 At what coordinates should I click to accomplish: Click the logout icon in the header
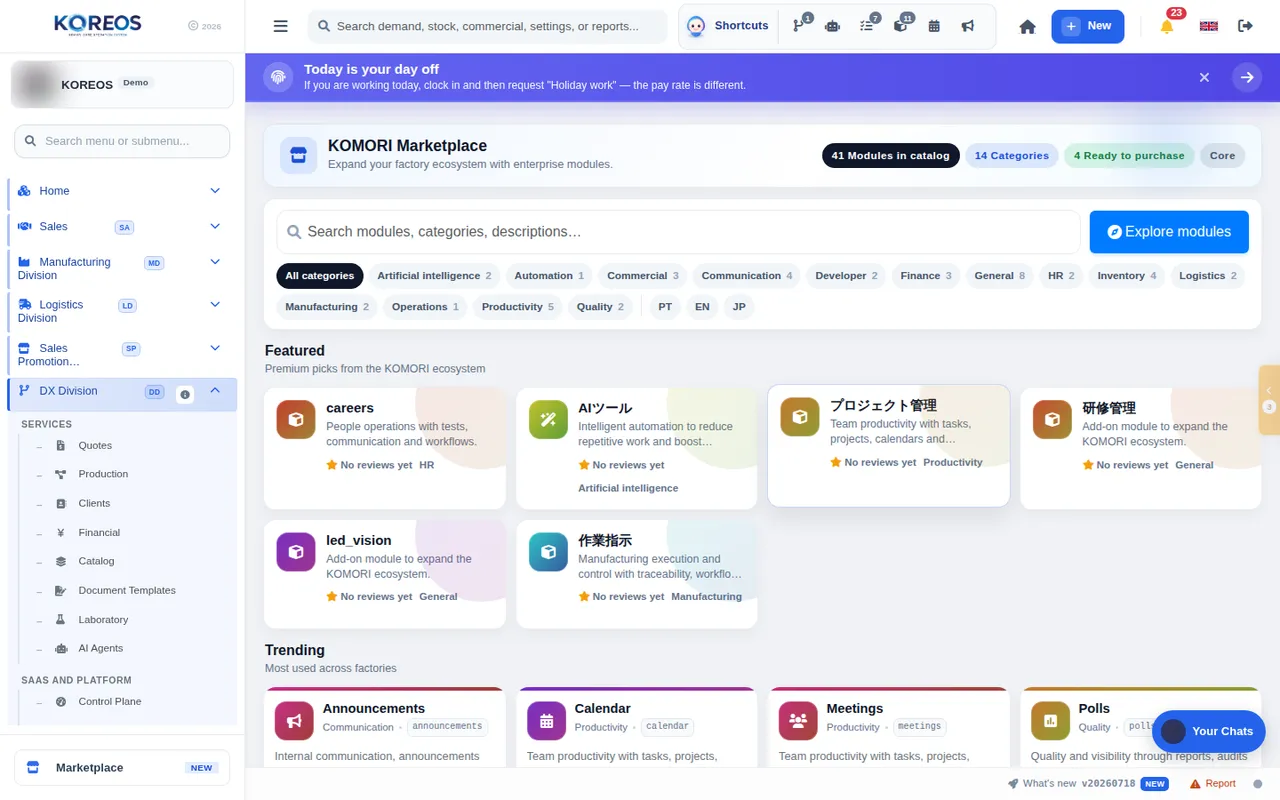tap(1245, 26)
